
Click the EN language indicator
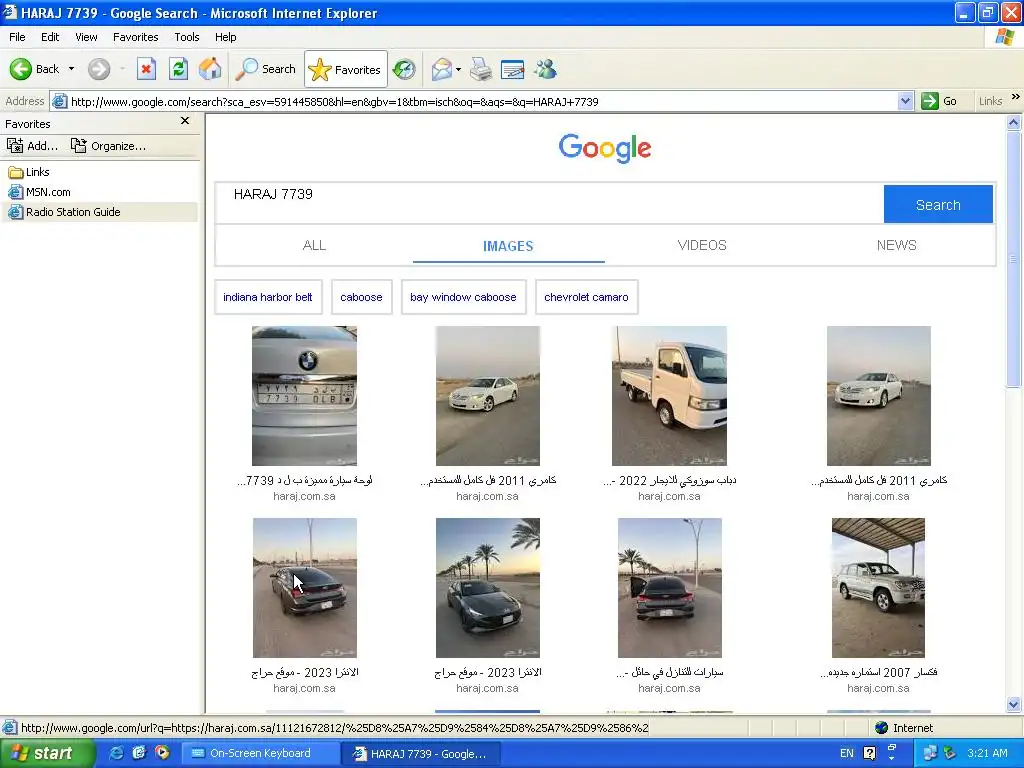pos(846,753)
